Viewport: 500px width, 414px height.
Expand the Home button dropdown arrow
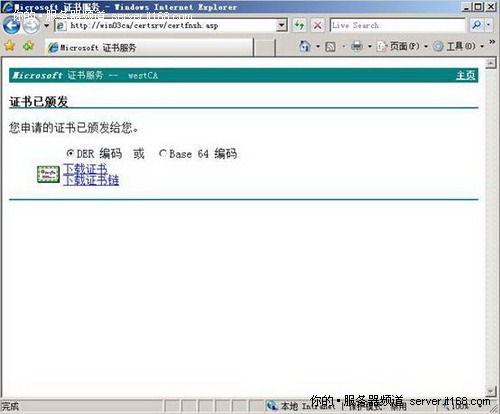318,47
